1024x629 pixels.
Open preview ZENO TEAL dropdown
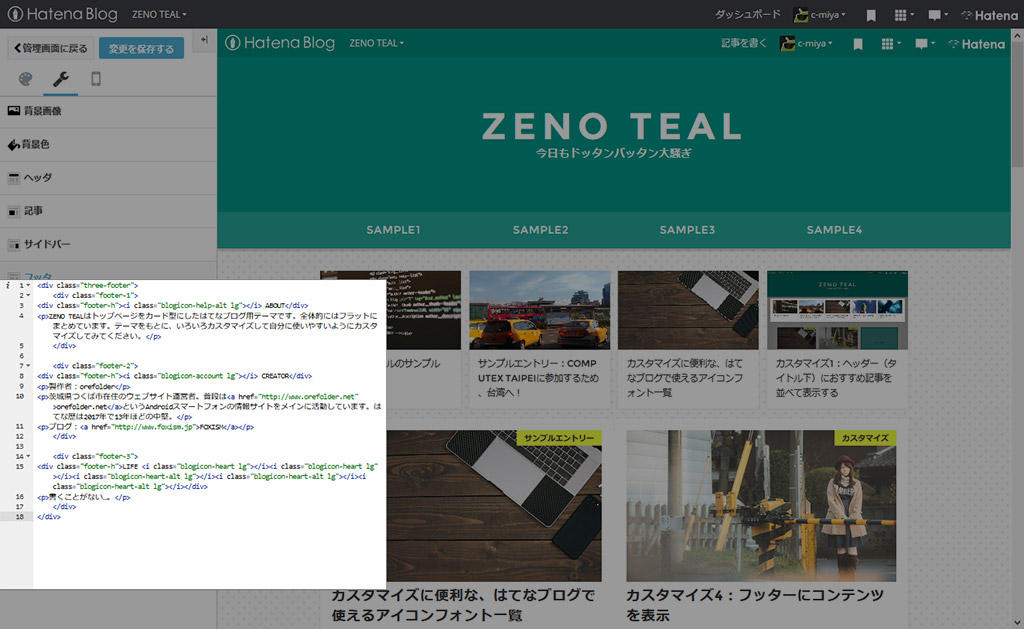point(376,43)
